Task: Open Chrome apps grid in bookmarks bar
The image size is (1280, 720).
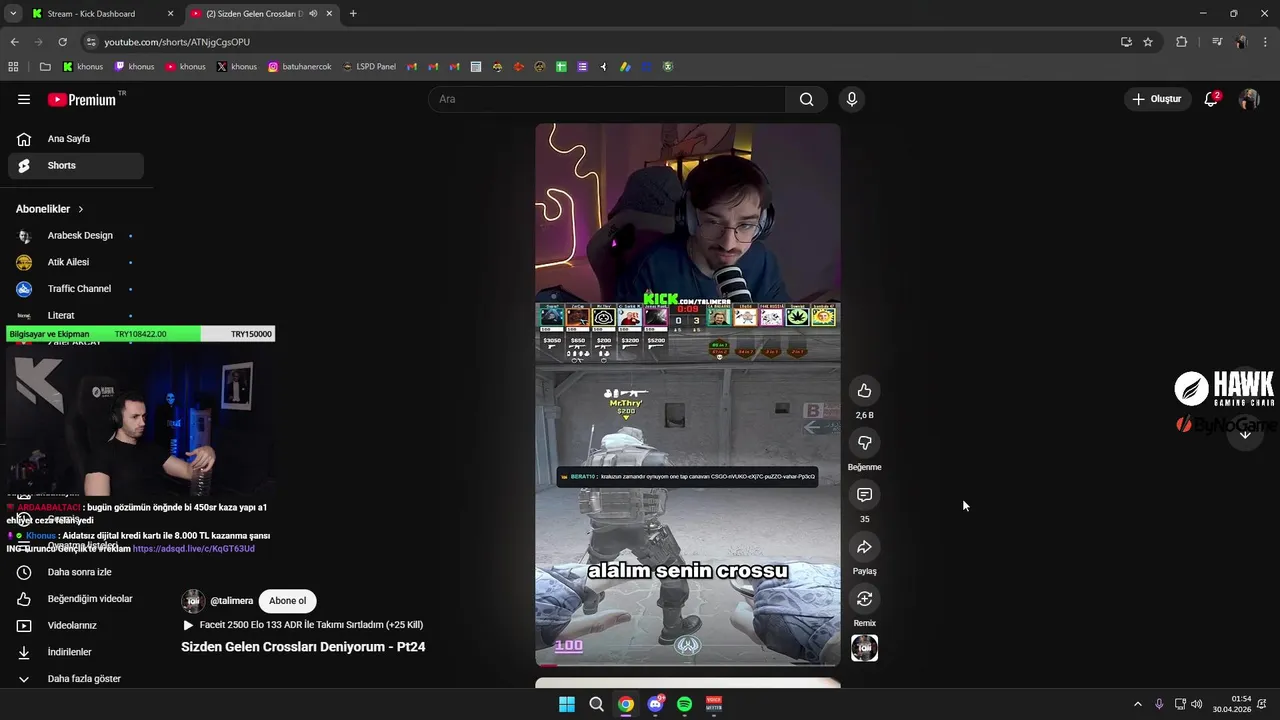Action: coord(13,67)
